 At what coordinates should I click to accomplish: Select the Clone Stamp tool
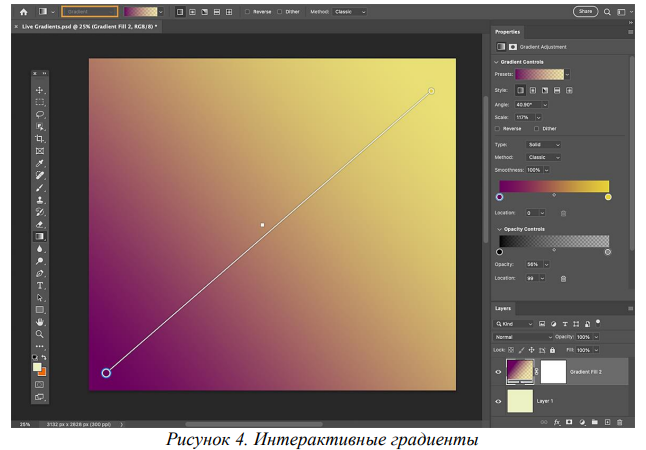pos(40,200)
